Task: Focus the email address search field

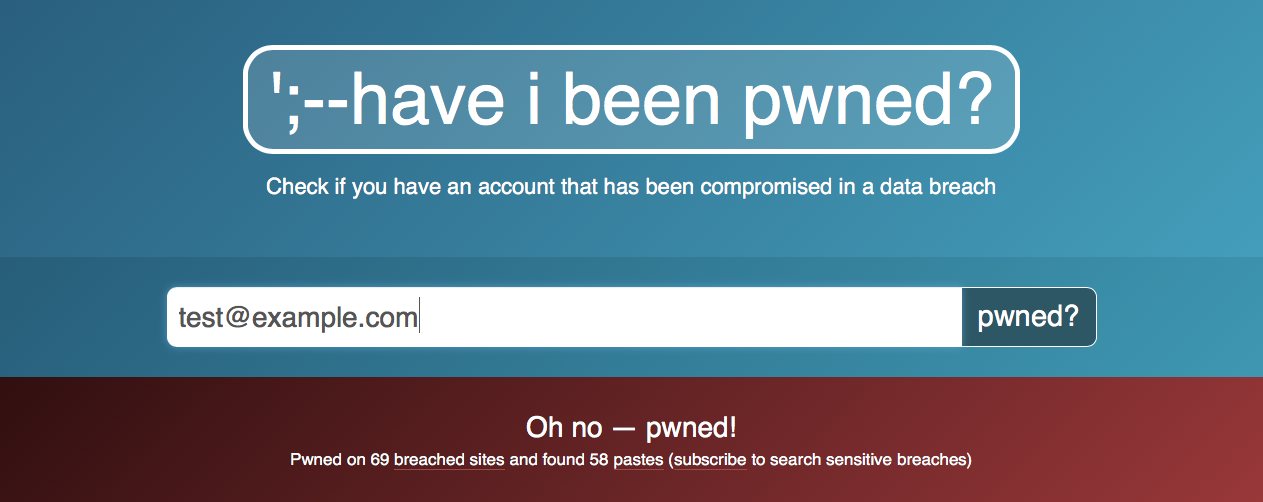Action: [x=564, y=317]
